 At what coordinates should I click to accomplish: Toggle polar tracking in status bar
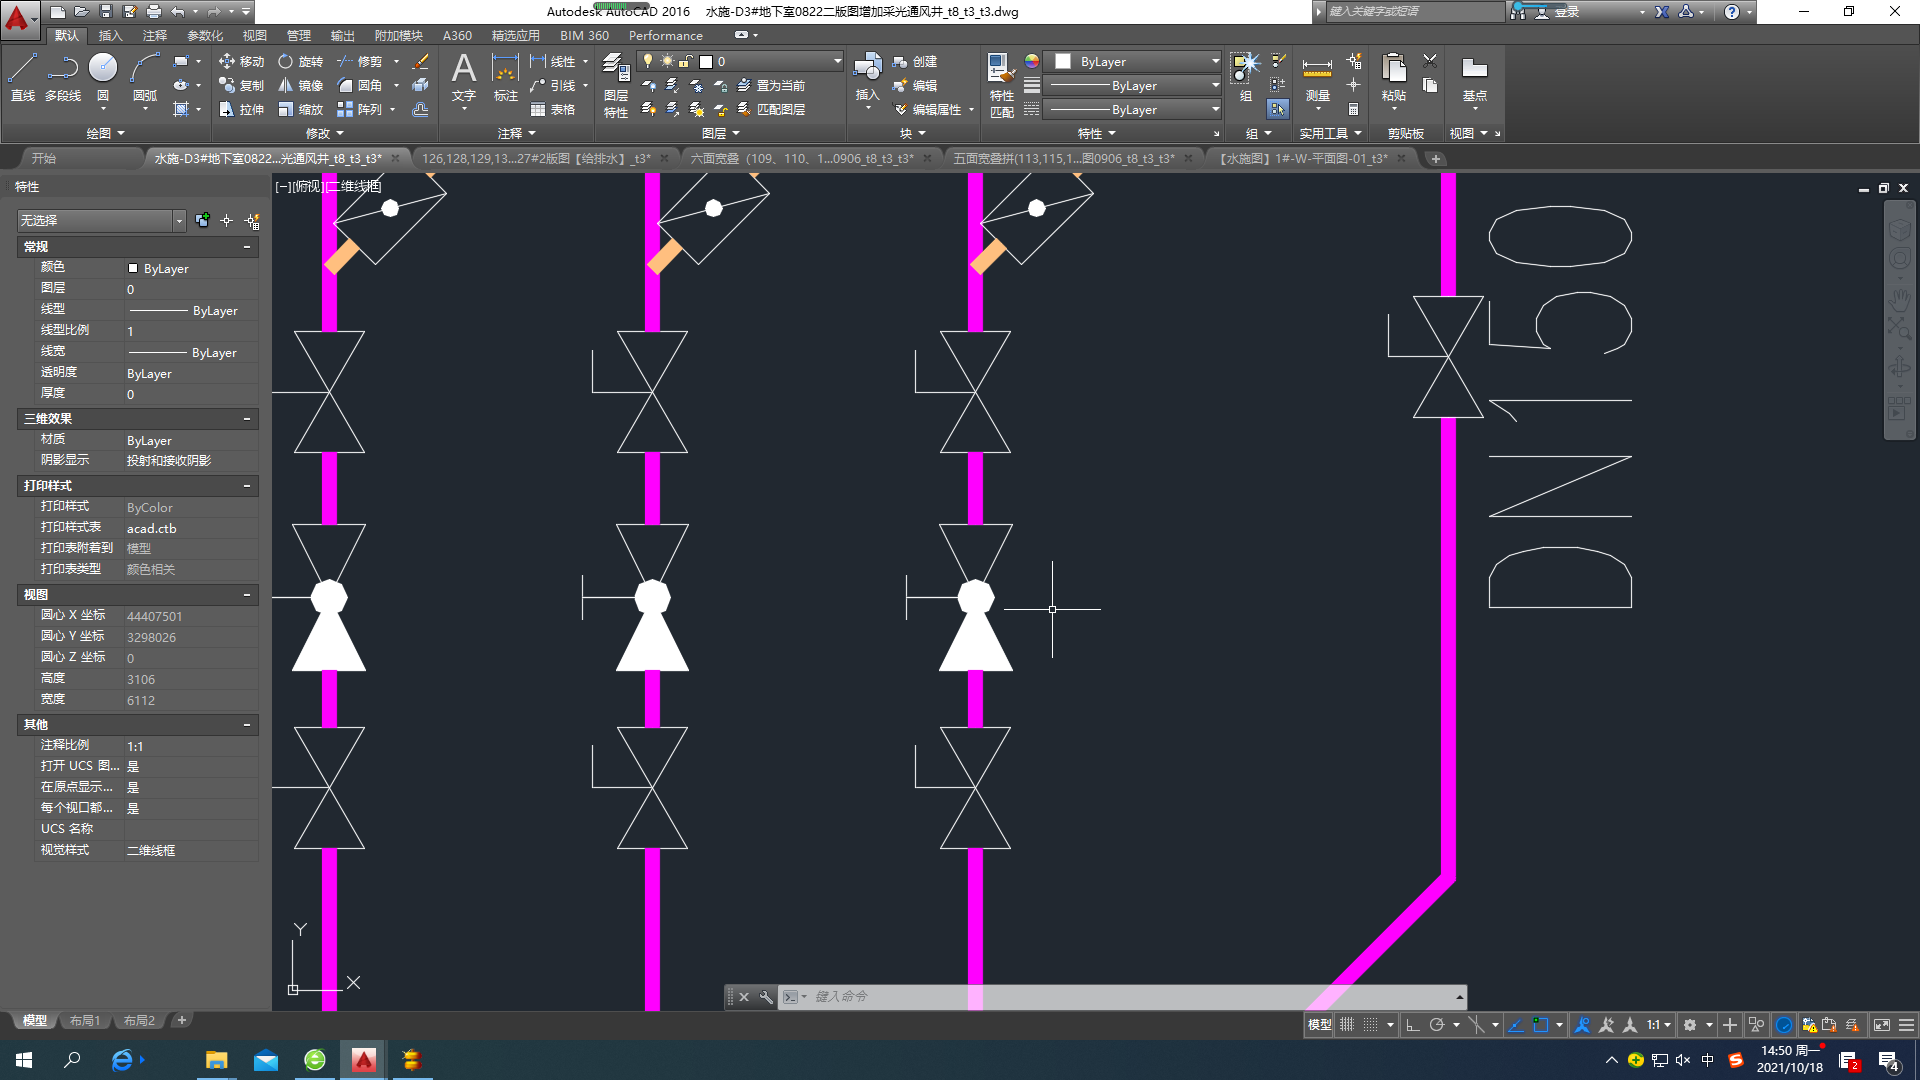(x=1437, y=1025)
